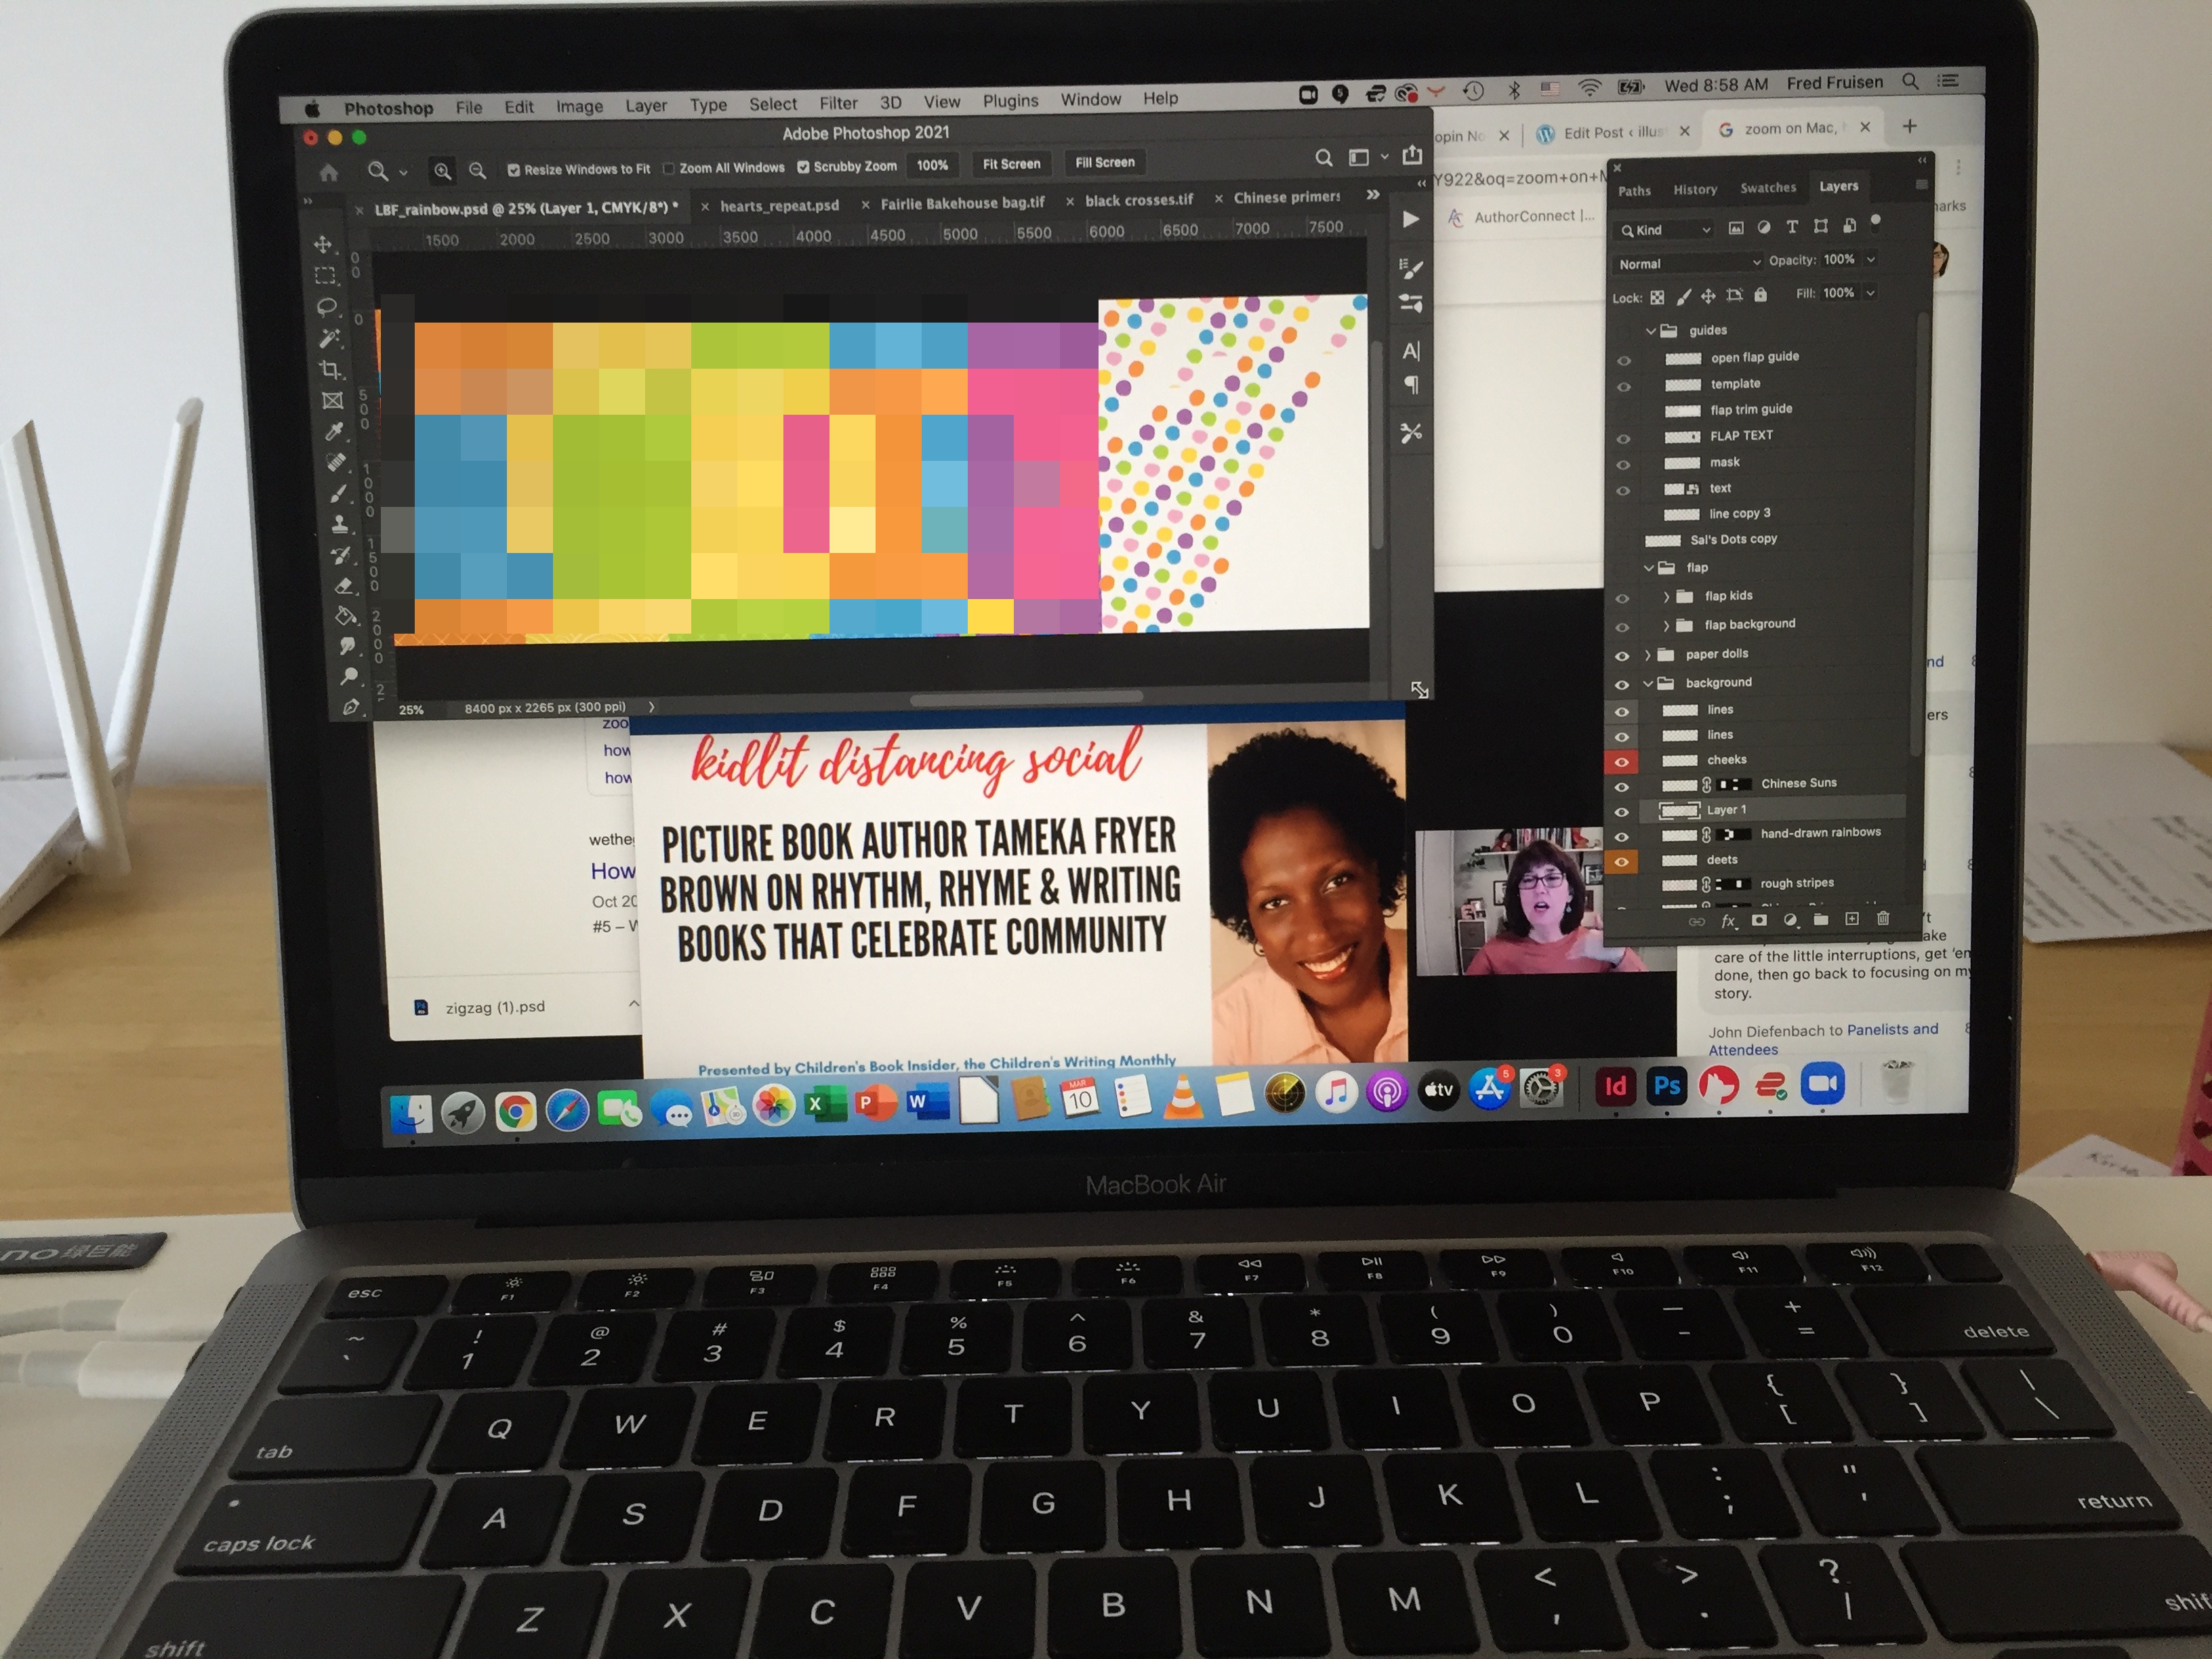The image size is (2212, 1659).
Task: Select the Move tool
Action: pos(323,244)
